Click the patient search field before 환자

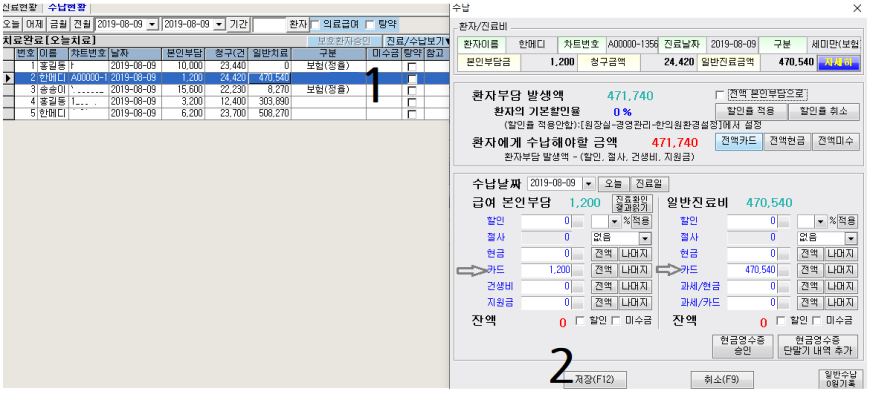coord(269,24)
